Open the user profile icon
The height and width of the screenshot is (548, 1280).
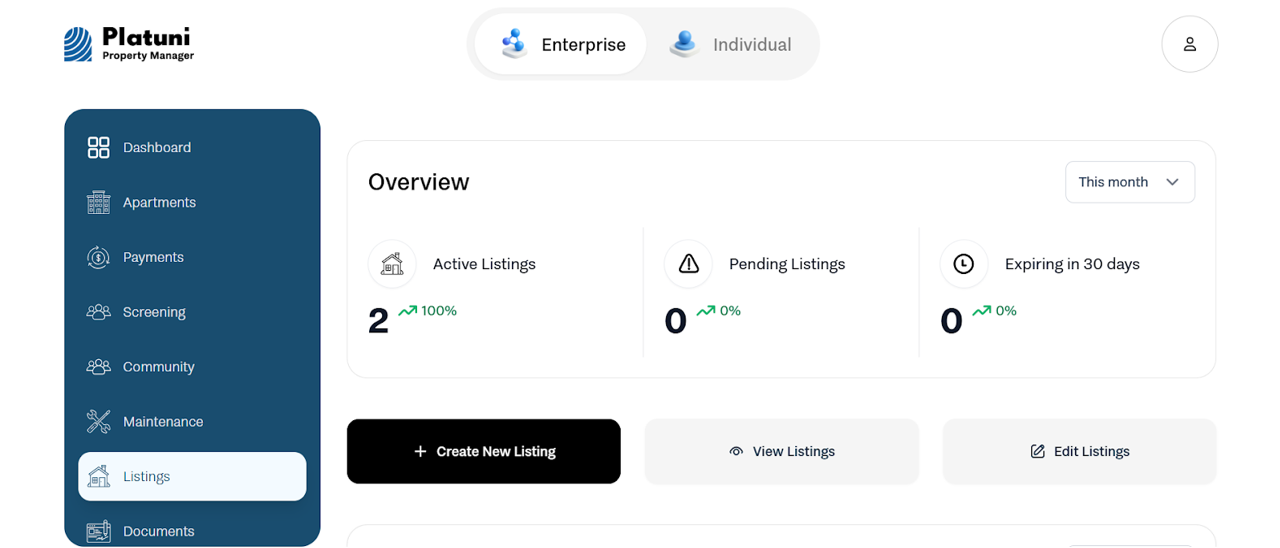coord(1189,44)
